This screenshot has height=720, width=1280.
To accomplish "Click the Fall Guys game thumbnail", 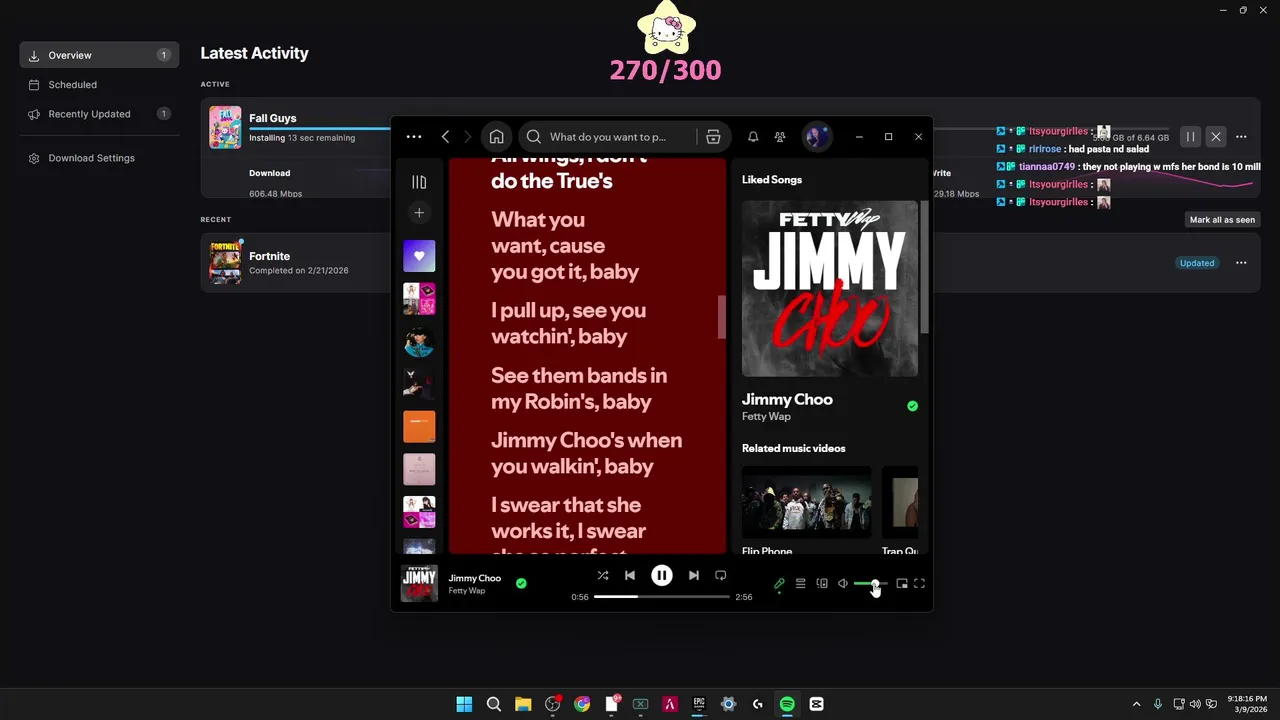I will coord(225,127).
